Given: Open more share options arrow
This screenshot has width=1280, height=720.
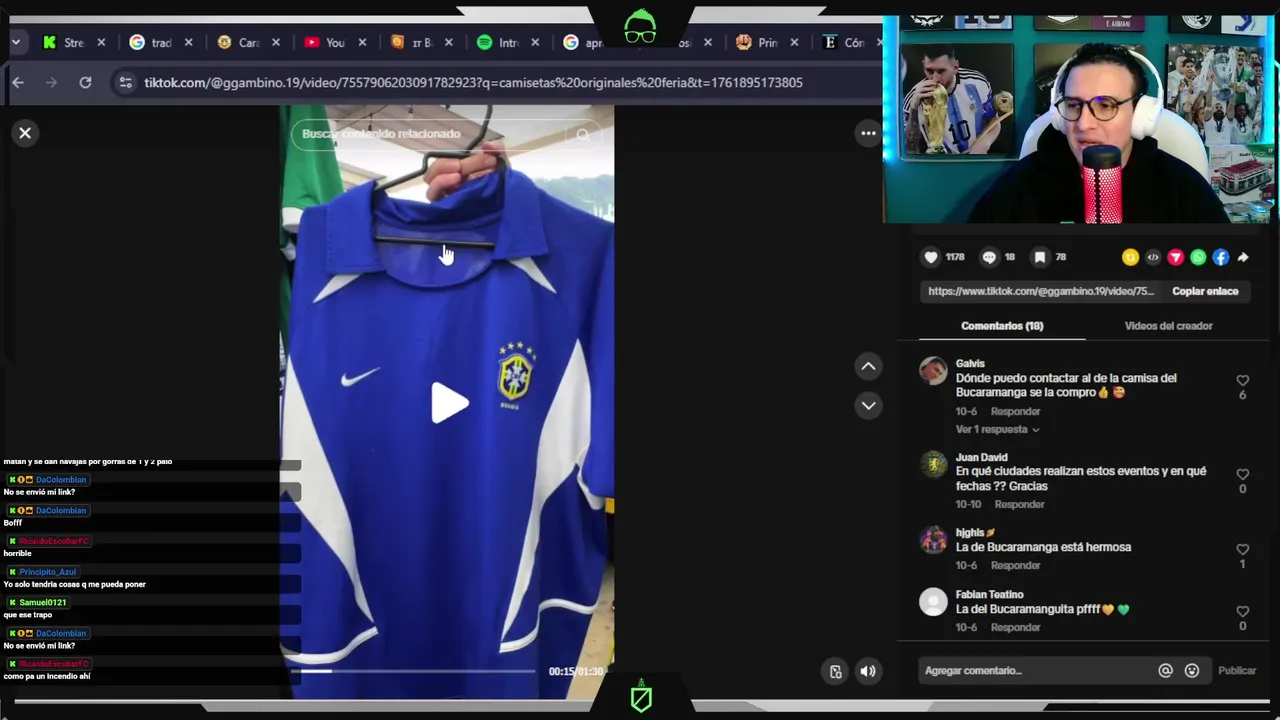Looking at the screenshot, I should (1243, 257).
